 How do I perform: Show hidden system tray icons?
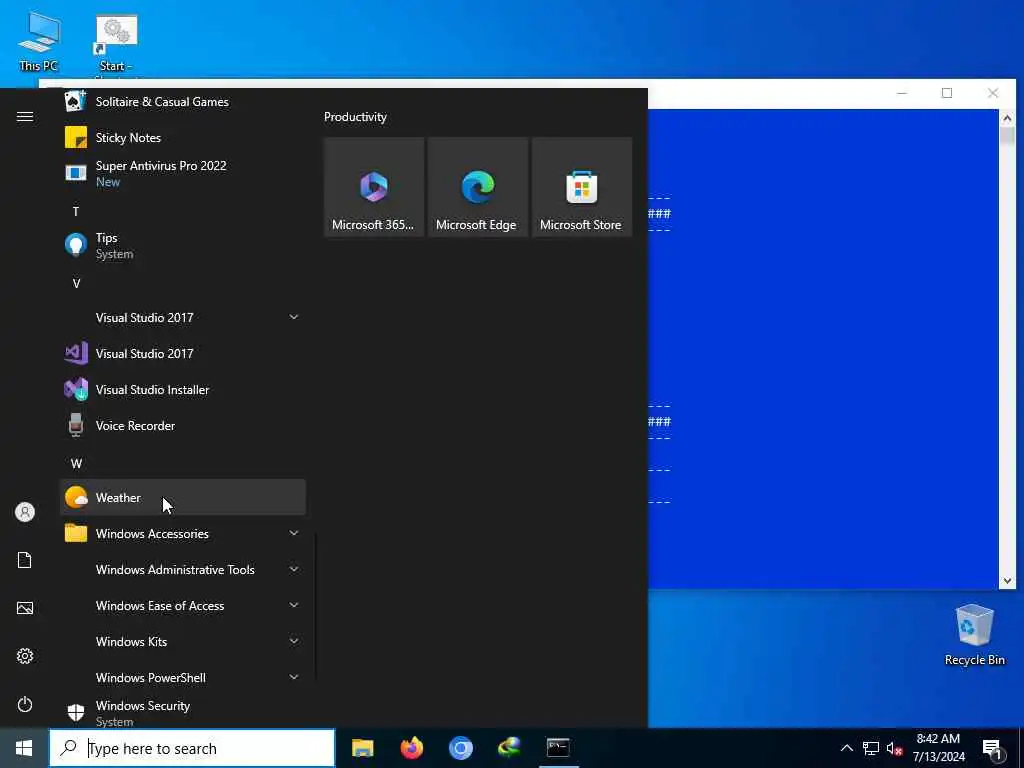(x=846, y=748)
